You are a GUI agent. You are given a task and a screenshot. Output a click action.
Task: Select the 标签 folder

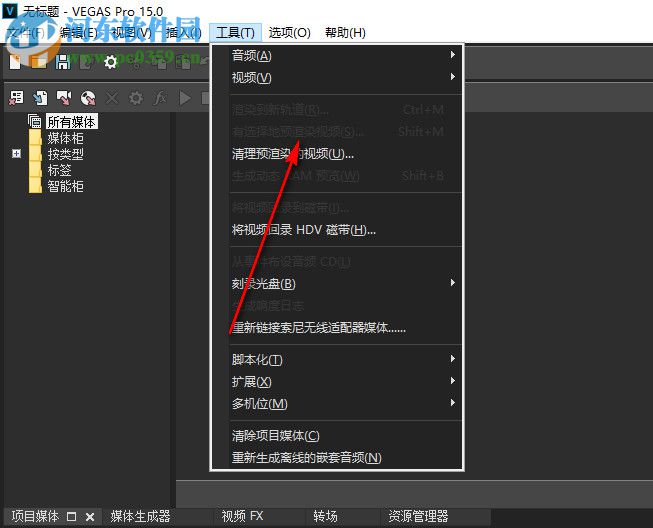pos(60,170)
